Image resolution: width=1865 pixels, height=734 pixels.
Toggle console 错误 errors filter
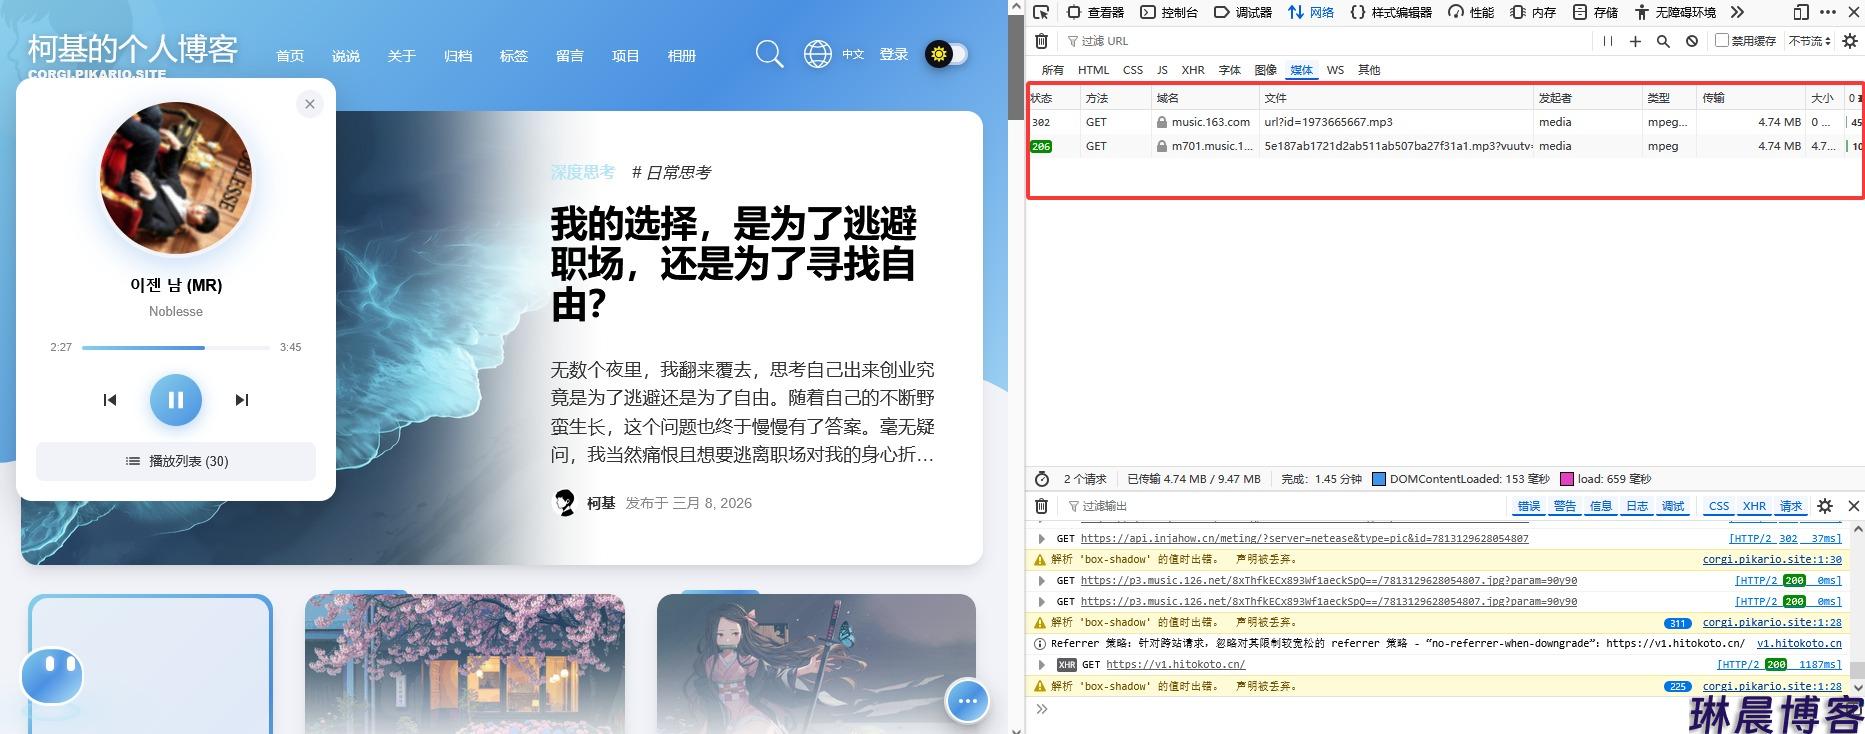click(1528, 506)
